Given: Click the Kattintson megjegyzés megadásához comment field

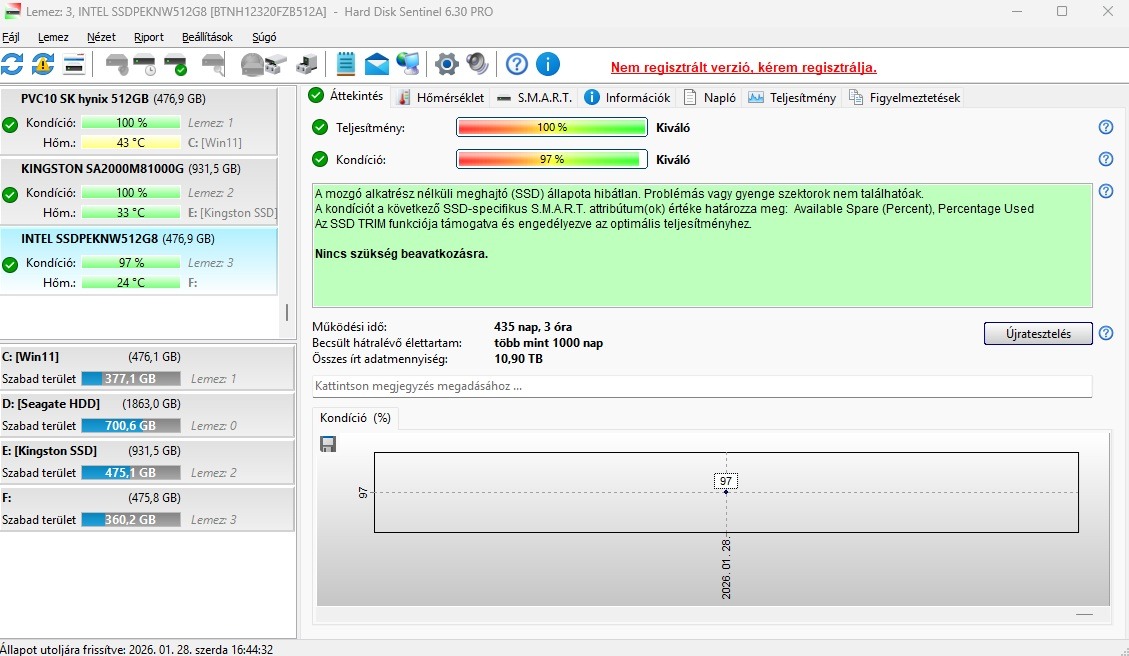Looking at the screenshot, I should [702, 386].
